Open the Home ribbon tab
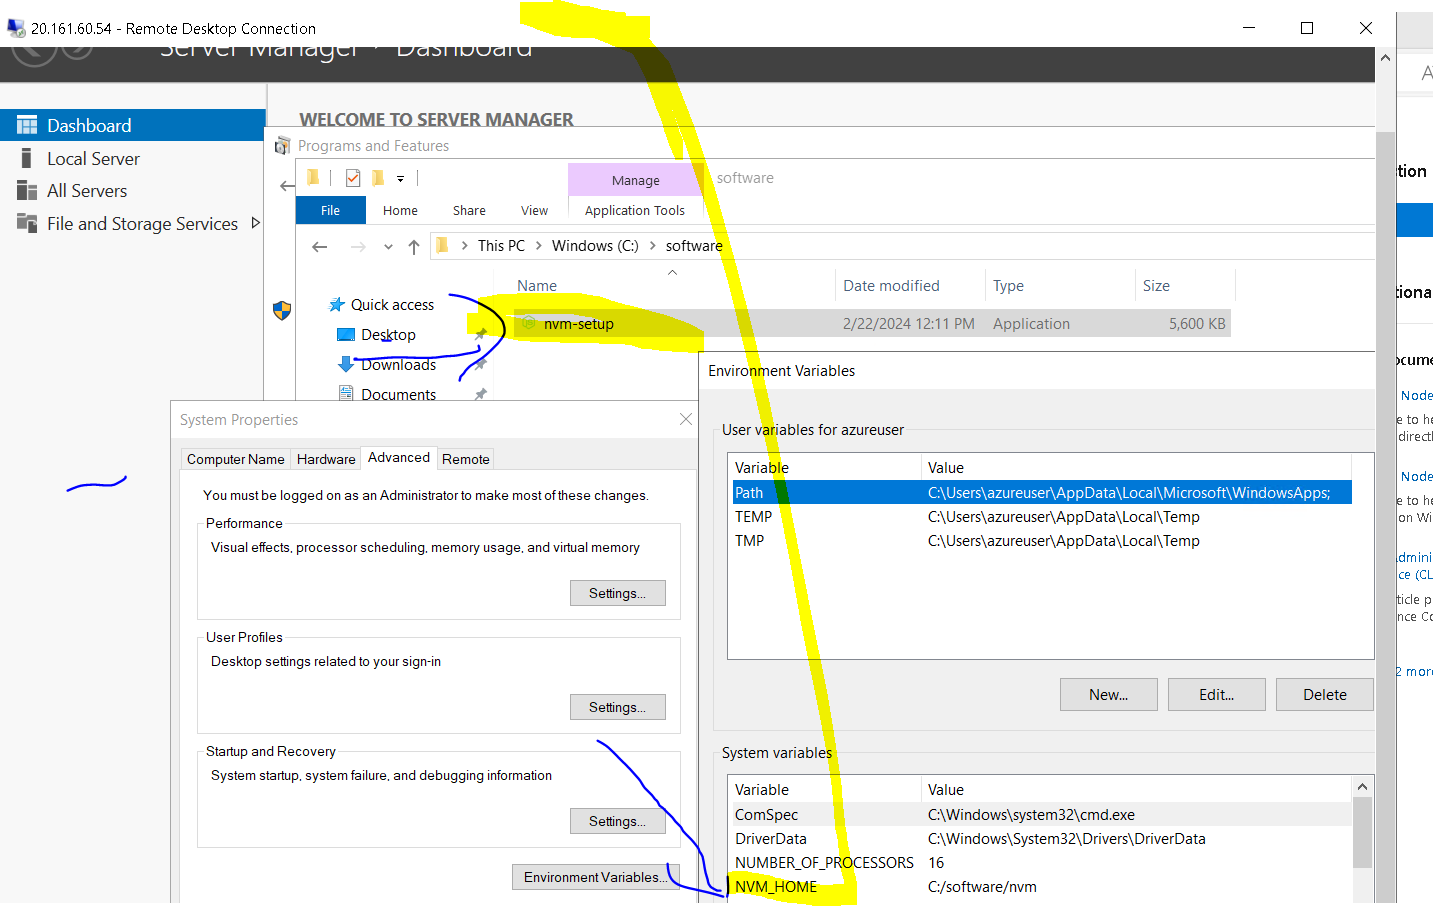The image size is (1433, 907). point(400,210)
